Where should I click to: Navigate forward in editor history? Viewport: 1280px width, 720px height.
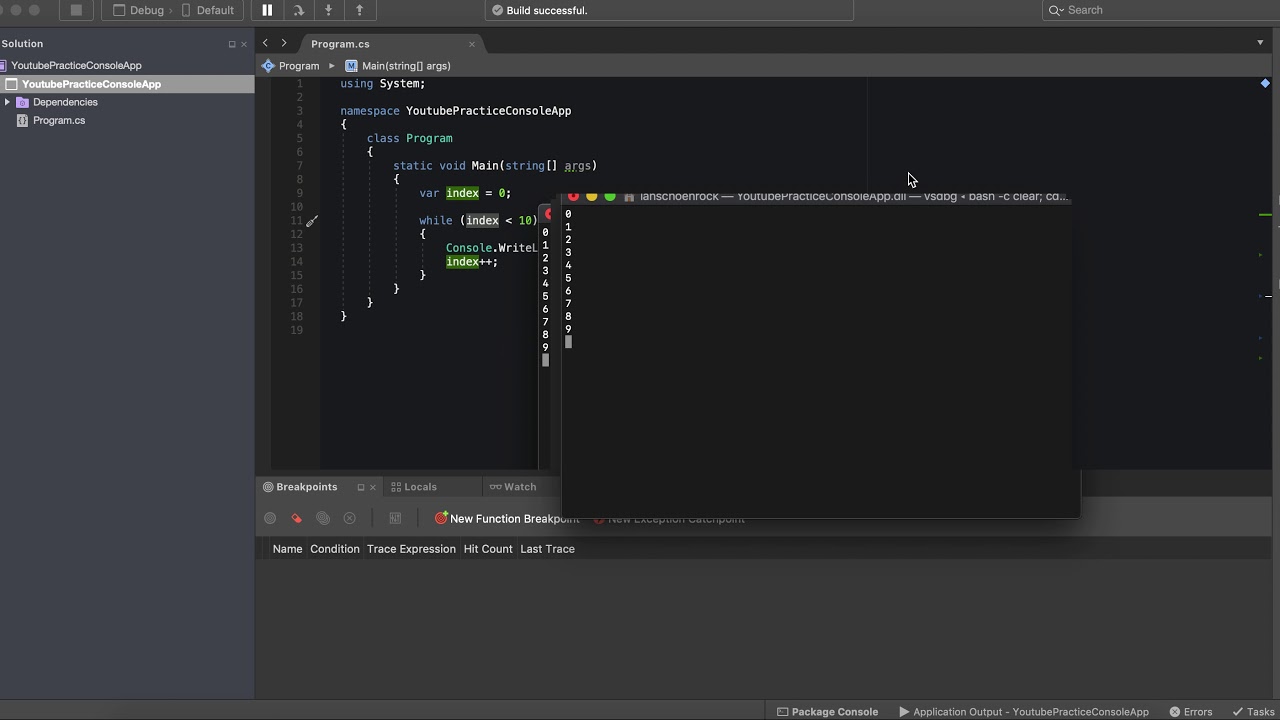[x=284, y=43]
